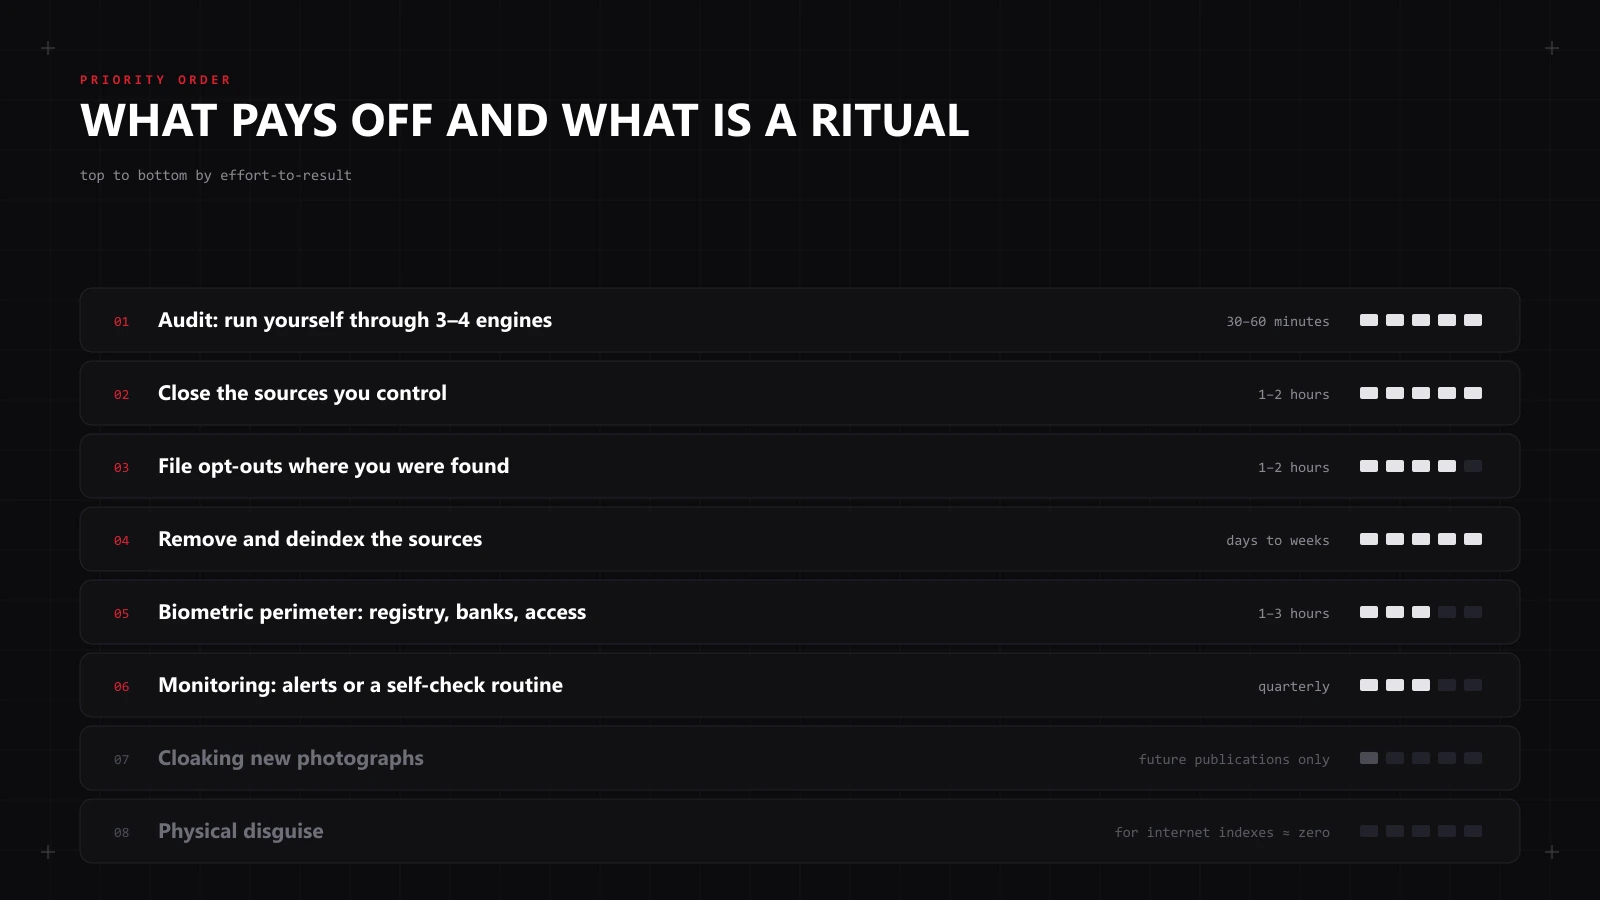This screenshot has width=1600, height=900.
Task: Click Remove and deindex the sources row
Action: [800, 539]
